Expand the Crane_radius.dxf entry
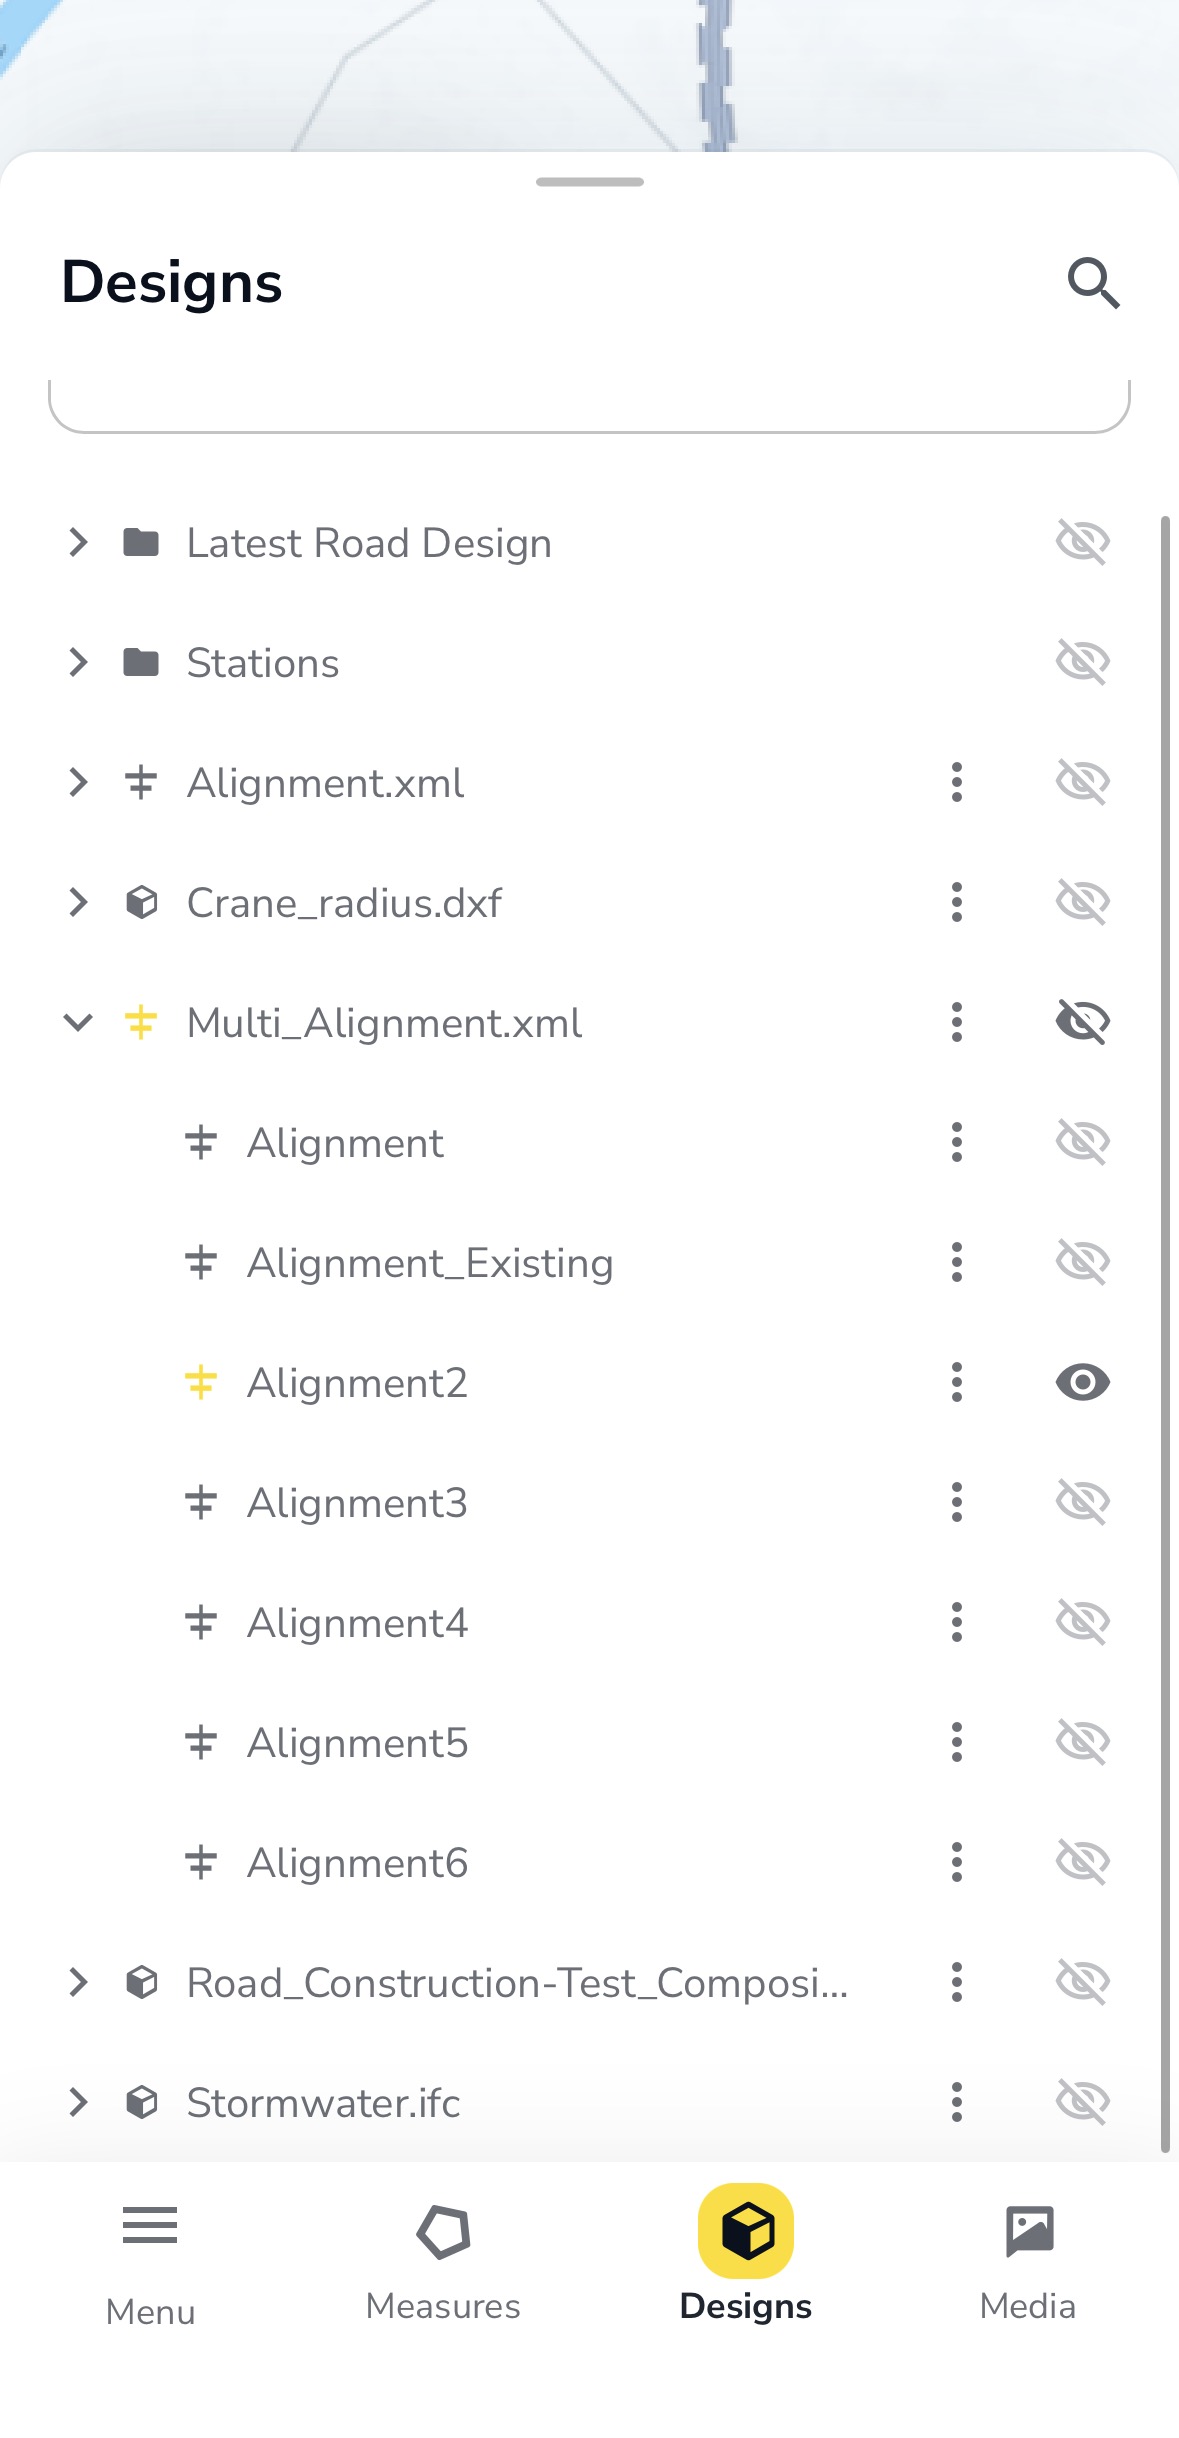This screenshot has width=1179, height=2438. point(78,902)
